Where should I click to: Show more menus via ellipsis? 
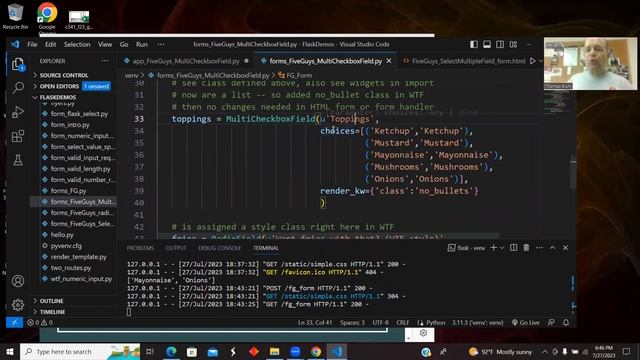click(161, 44)
